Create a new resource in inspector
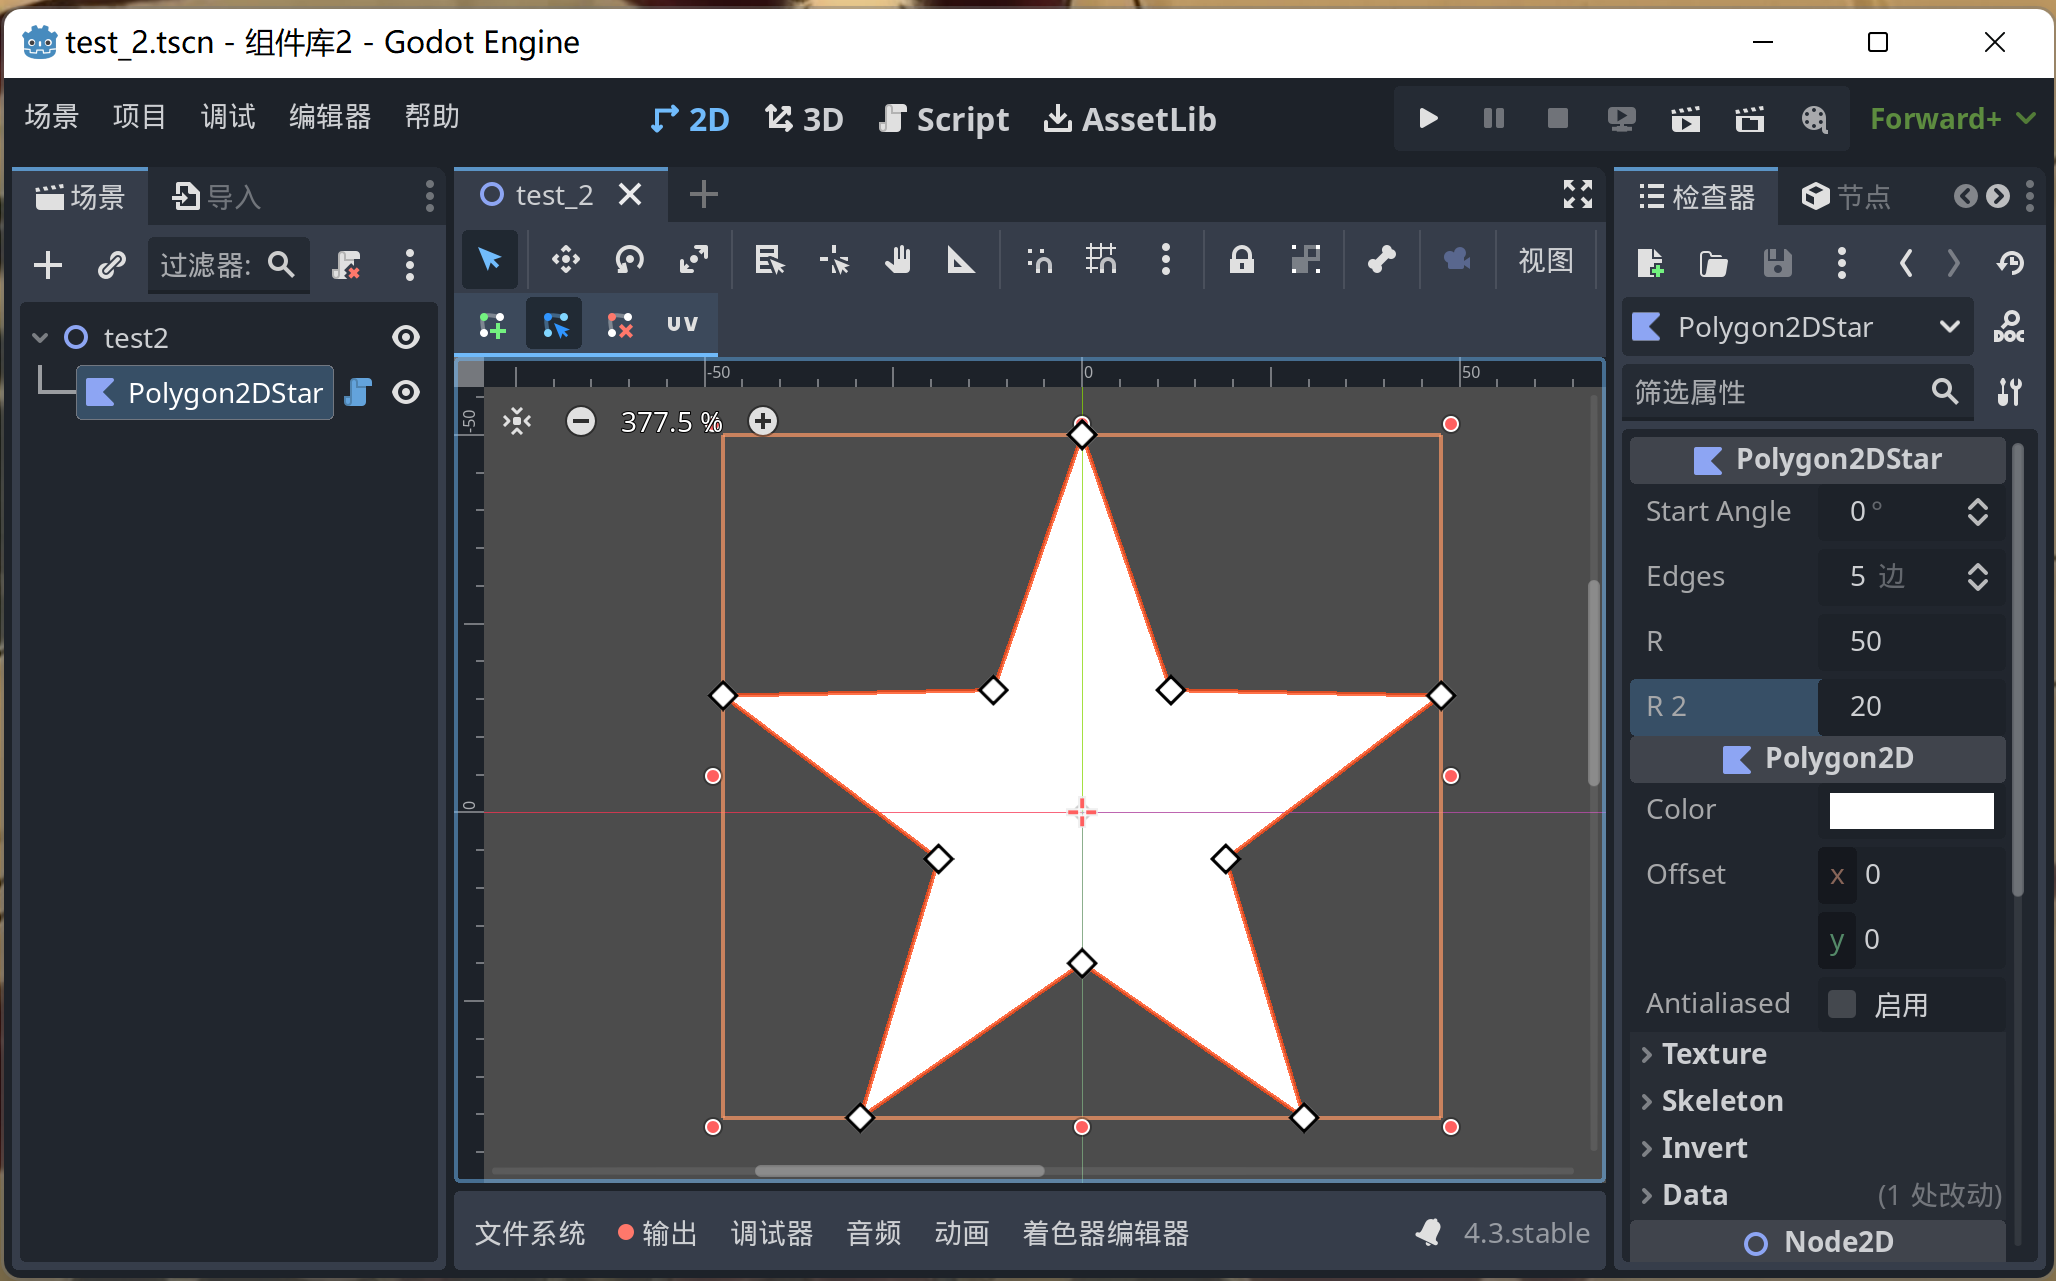 point(1649,263)
